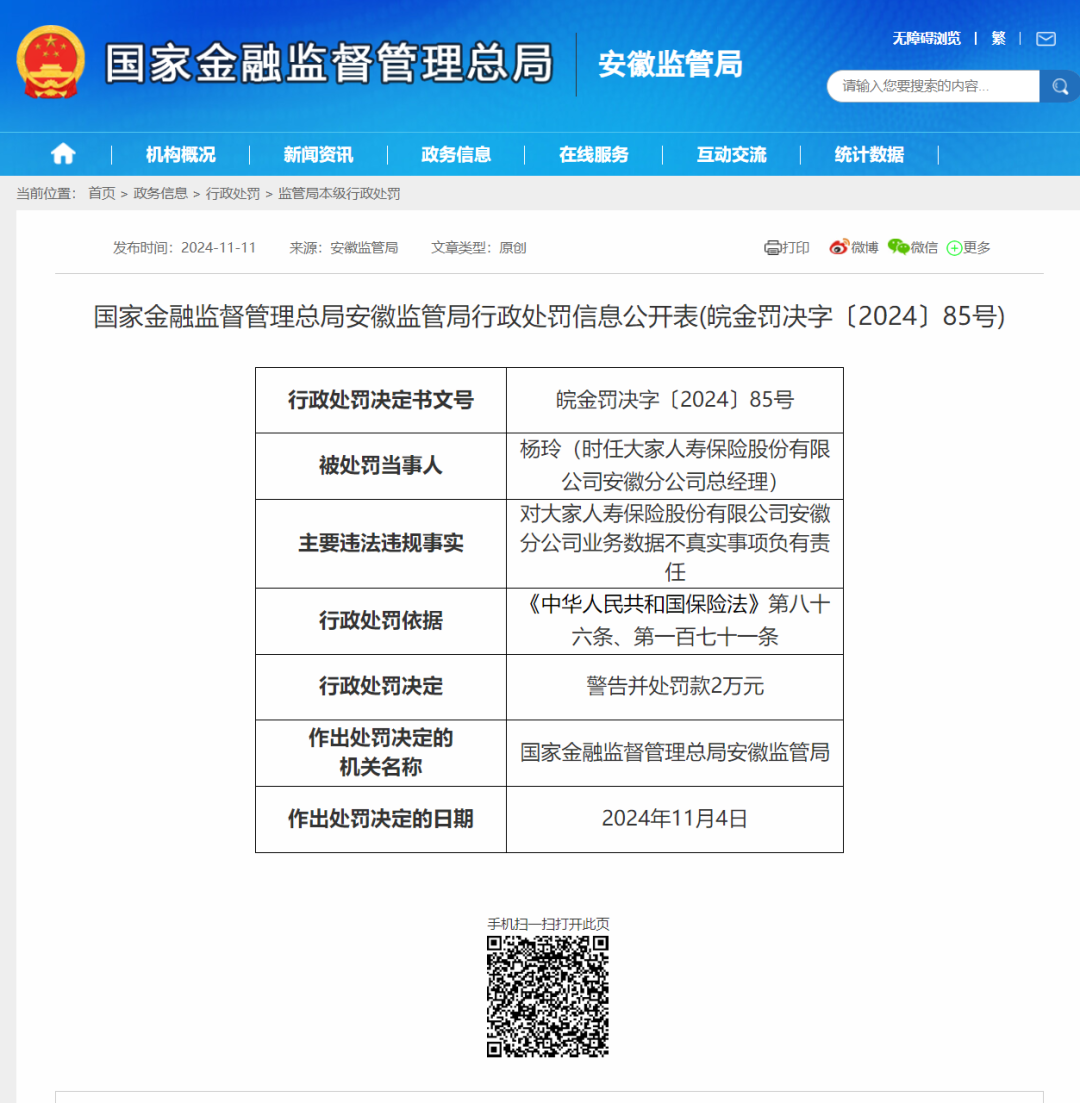Select the publish date 2024-11-11
Image resolution: width=1080 pixels, height=1103 pixels.
point(218,248)
